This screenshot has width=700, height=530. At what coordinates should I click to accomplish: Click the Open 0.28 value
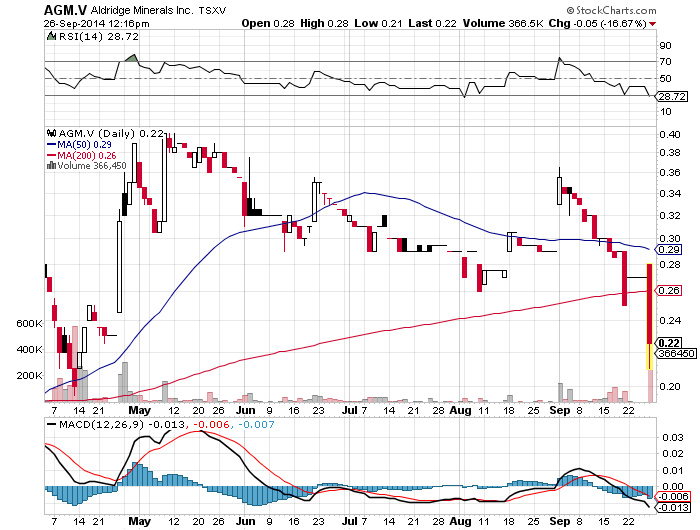pos(268,23)
